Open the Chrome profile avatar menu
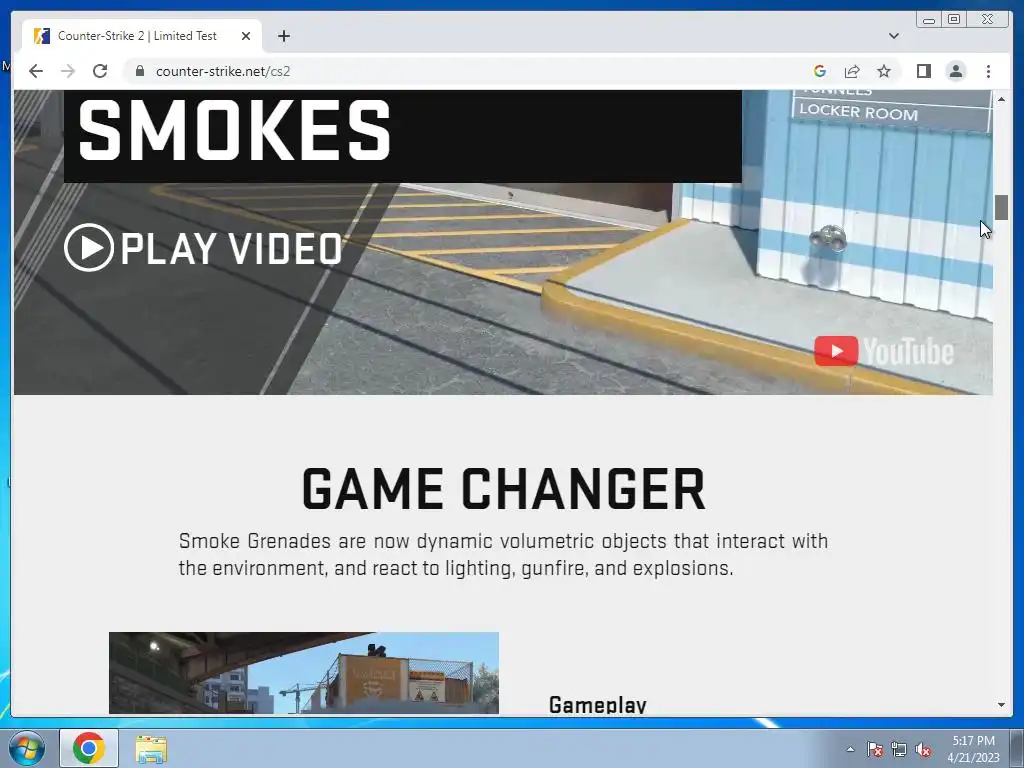1024x768 pixels. tap(956, 71)
